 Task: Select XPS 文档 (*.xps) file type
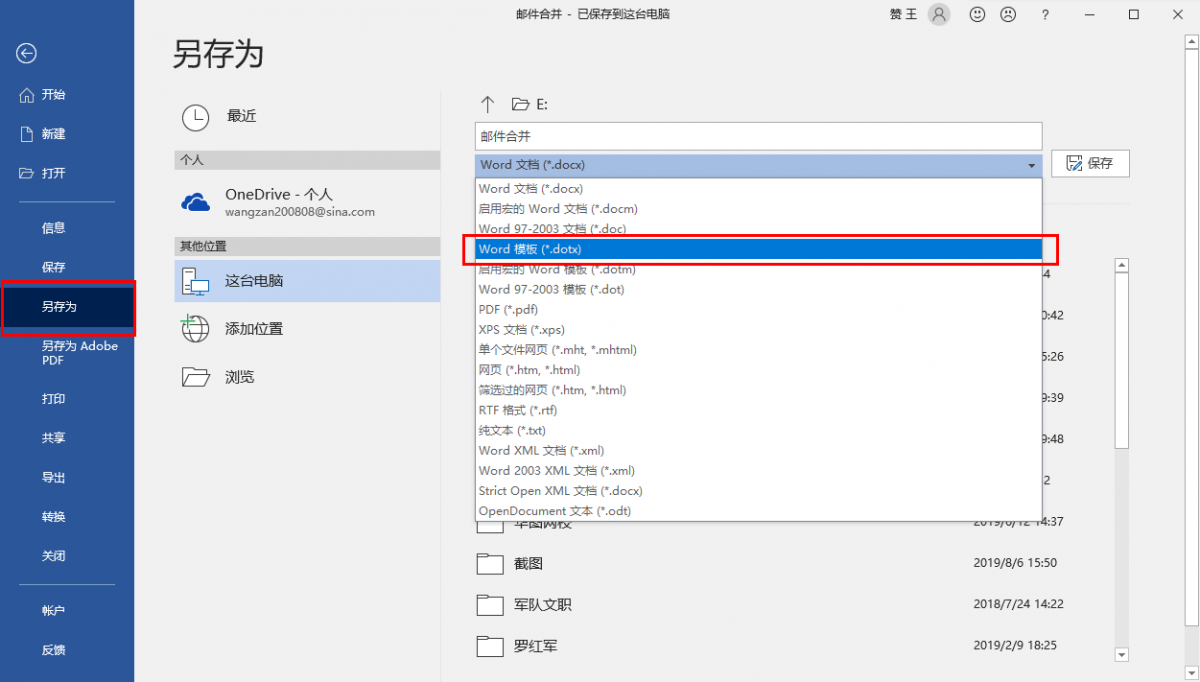click(x=759, y=329)
